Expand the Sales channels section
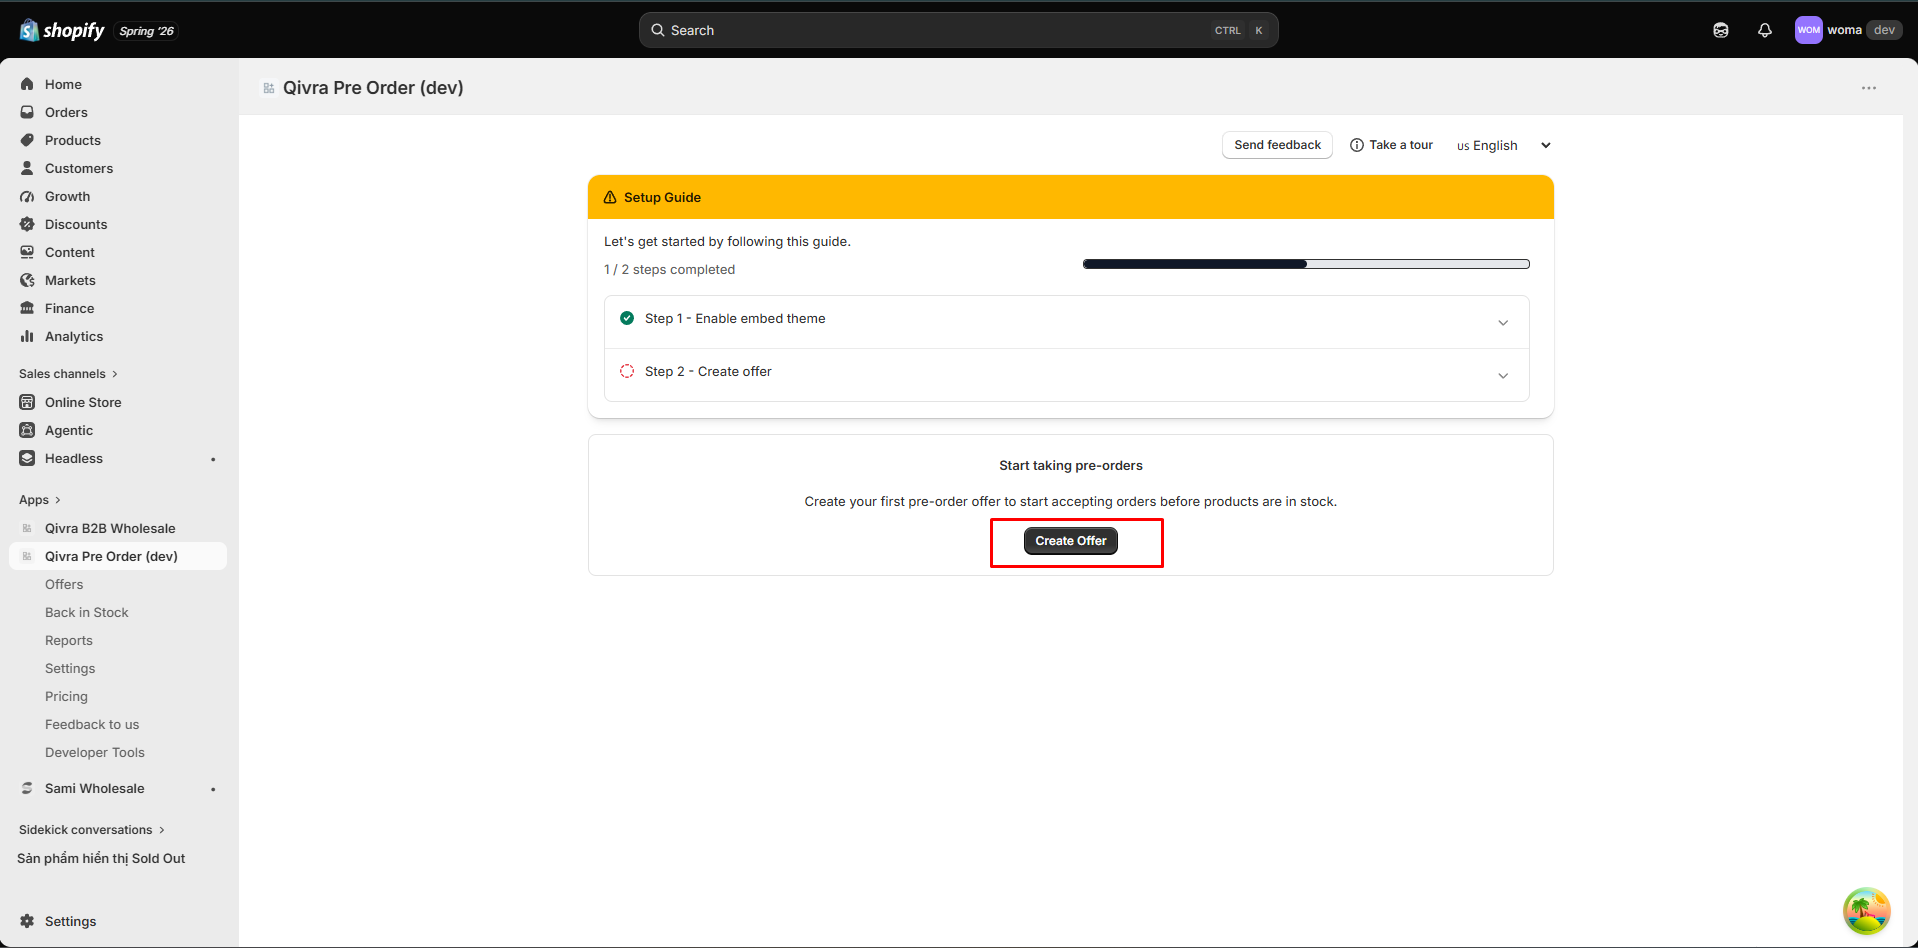The height and width of the screenshot is (948, 1918). click(x=68, y=373)
